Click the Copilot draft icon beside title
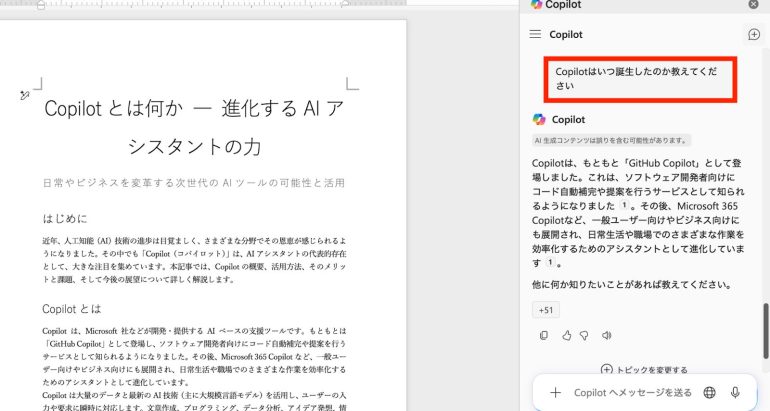The image size is (770, 411). tap(25, 95)
